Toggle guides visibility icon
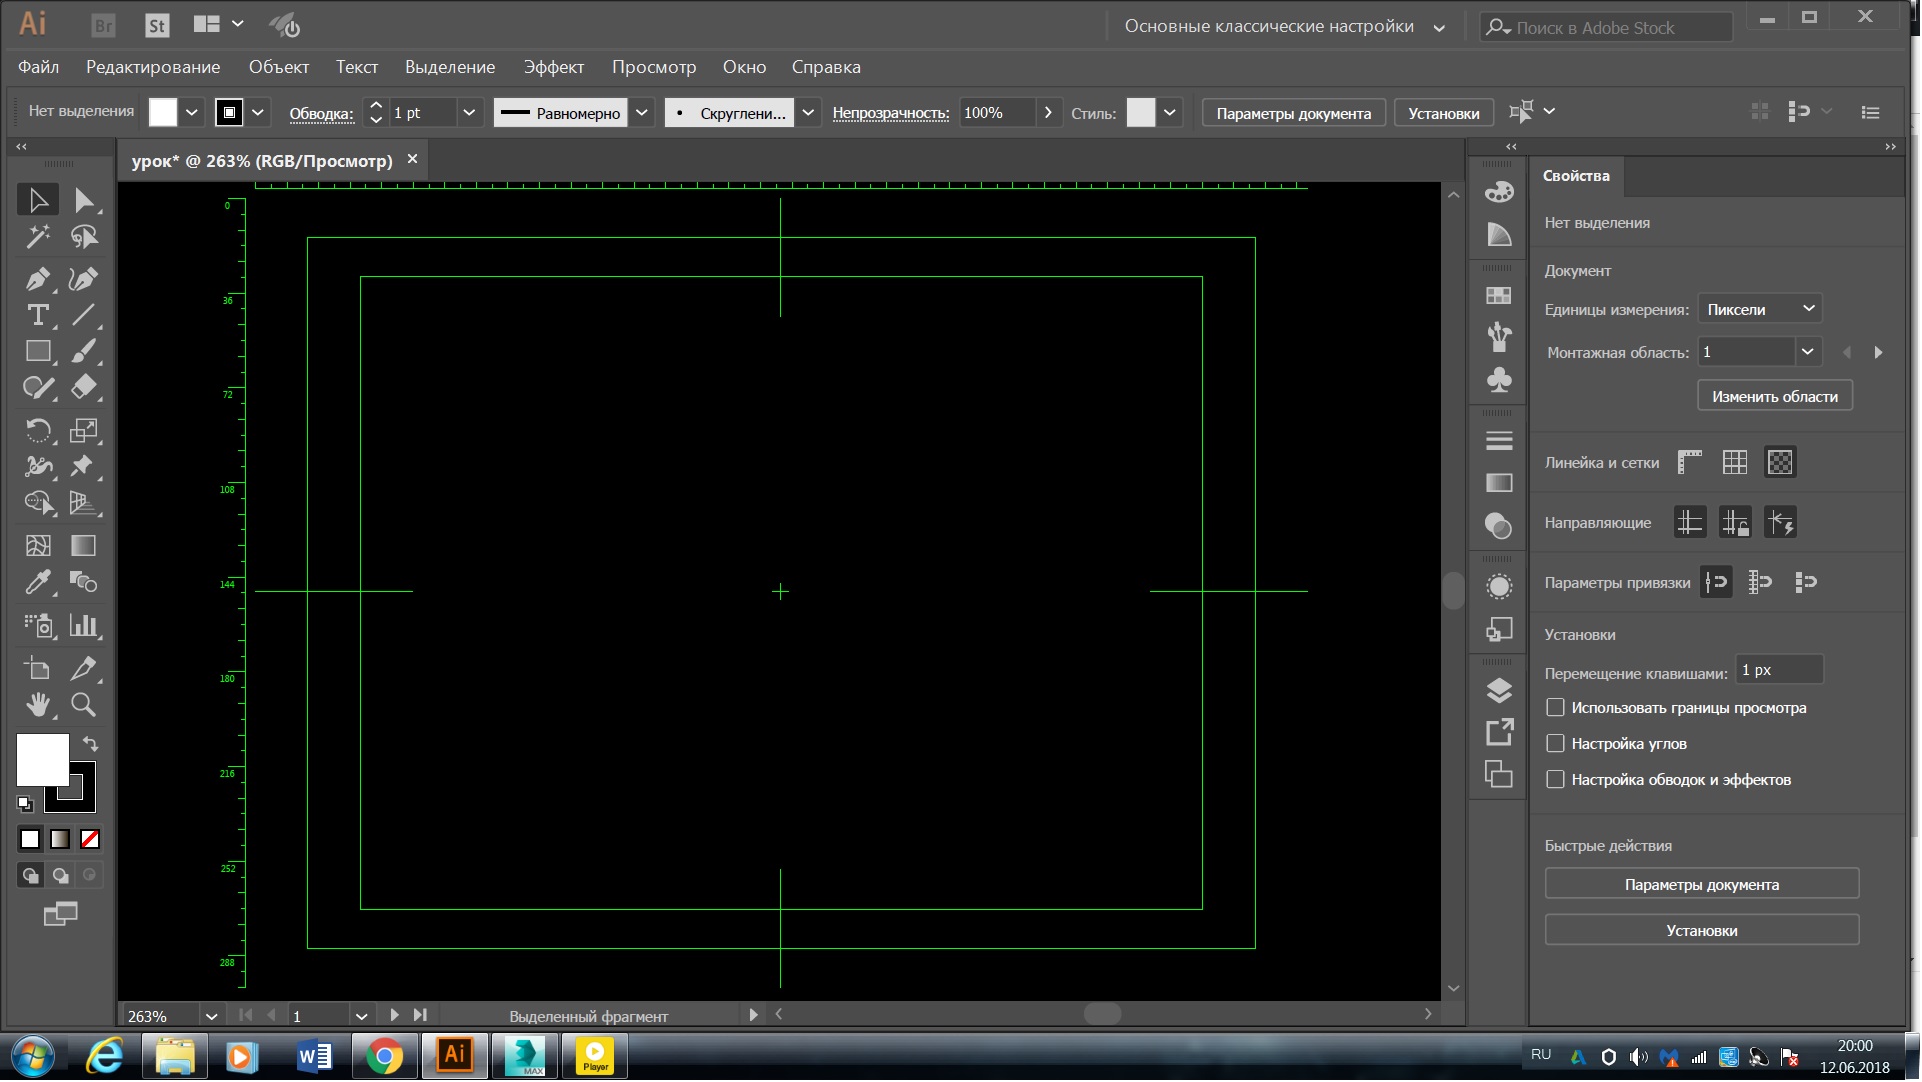1922x1082 pixels. (x=1690, y=522)
